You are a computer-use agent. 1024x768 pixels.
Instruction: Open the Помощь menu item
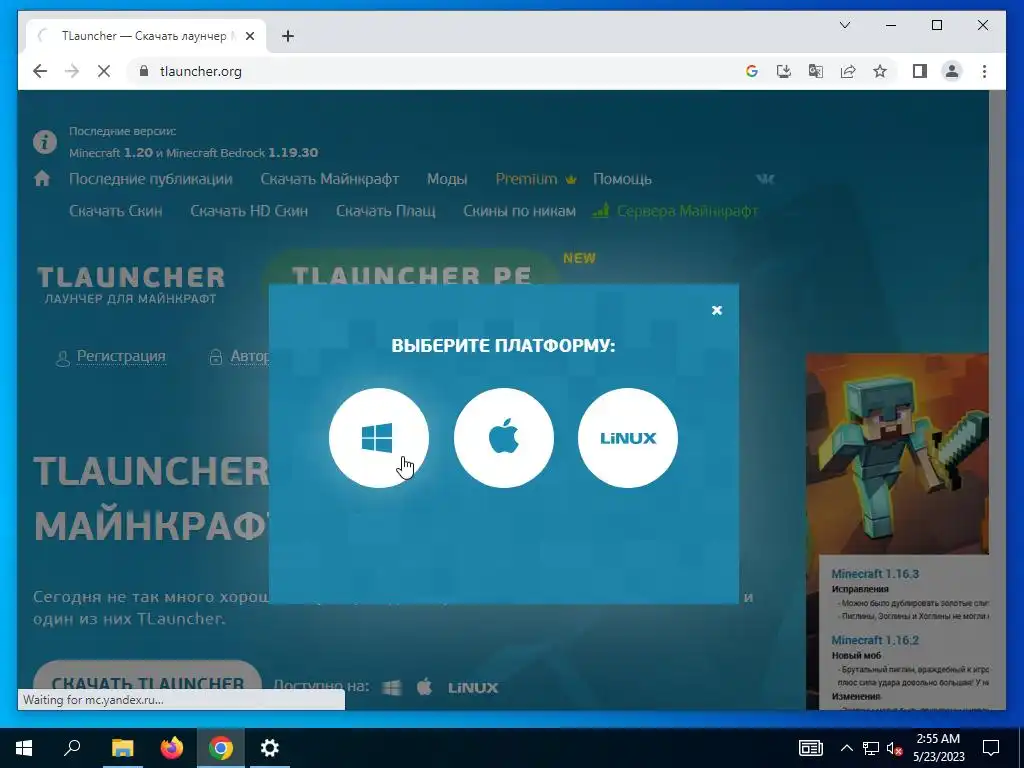(x=622, y=179)
